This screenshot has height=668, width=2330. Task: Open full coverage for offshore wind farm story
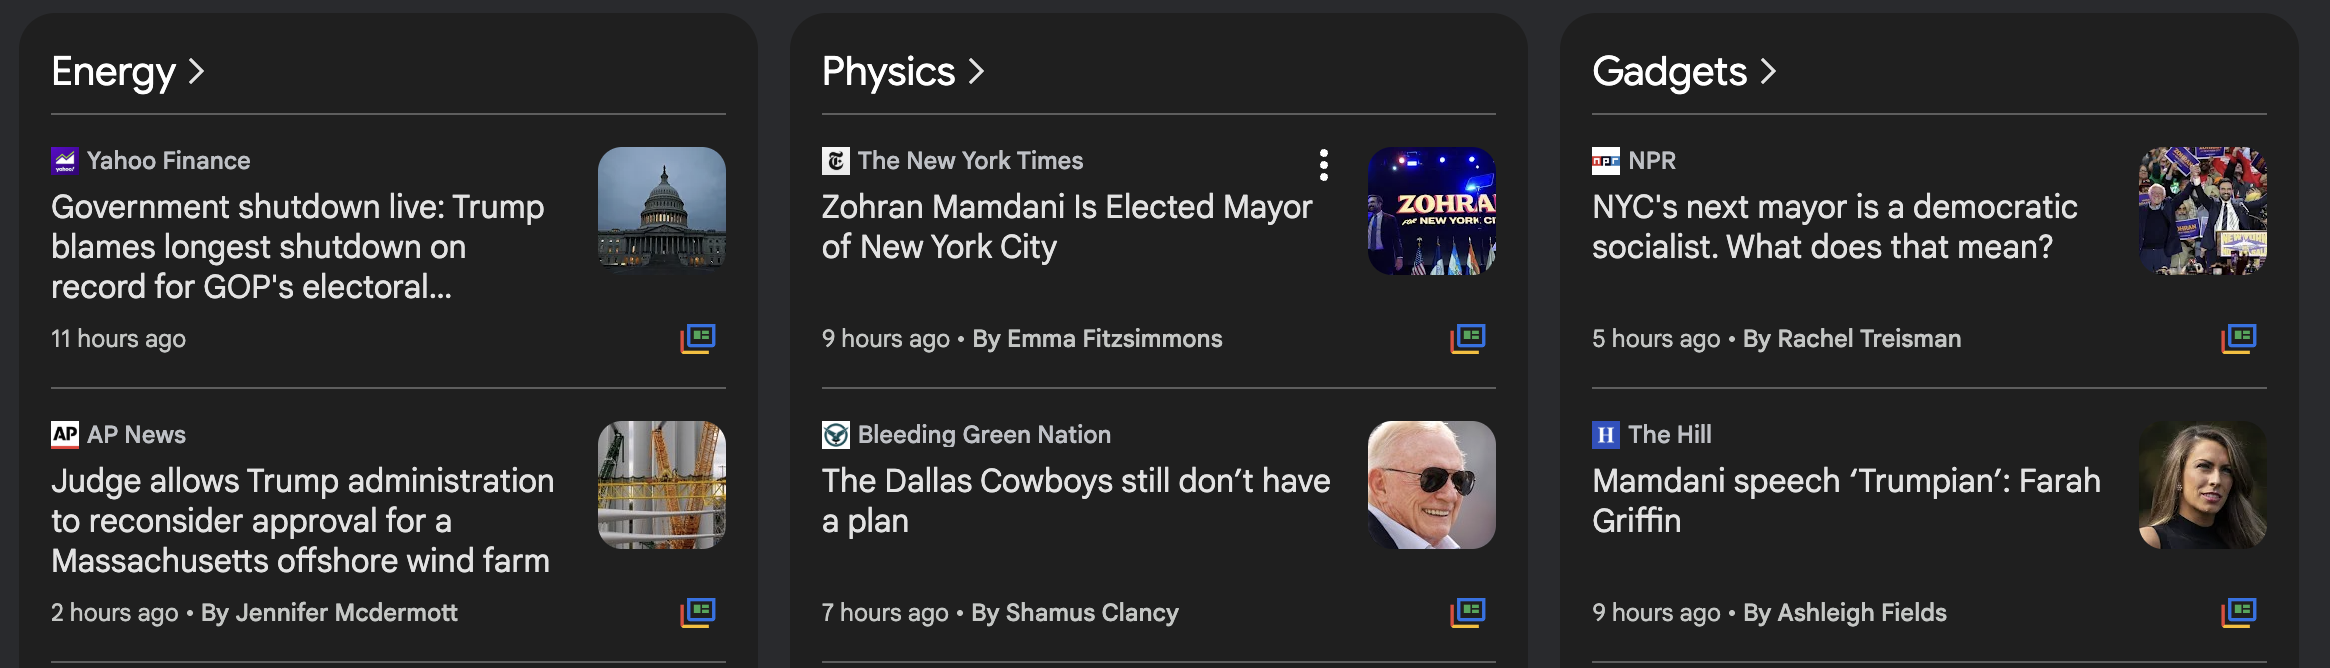pyautogui.click(x=698, y=612)
